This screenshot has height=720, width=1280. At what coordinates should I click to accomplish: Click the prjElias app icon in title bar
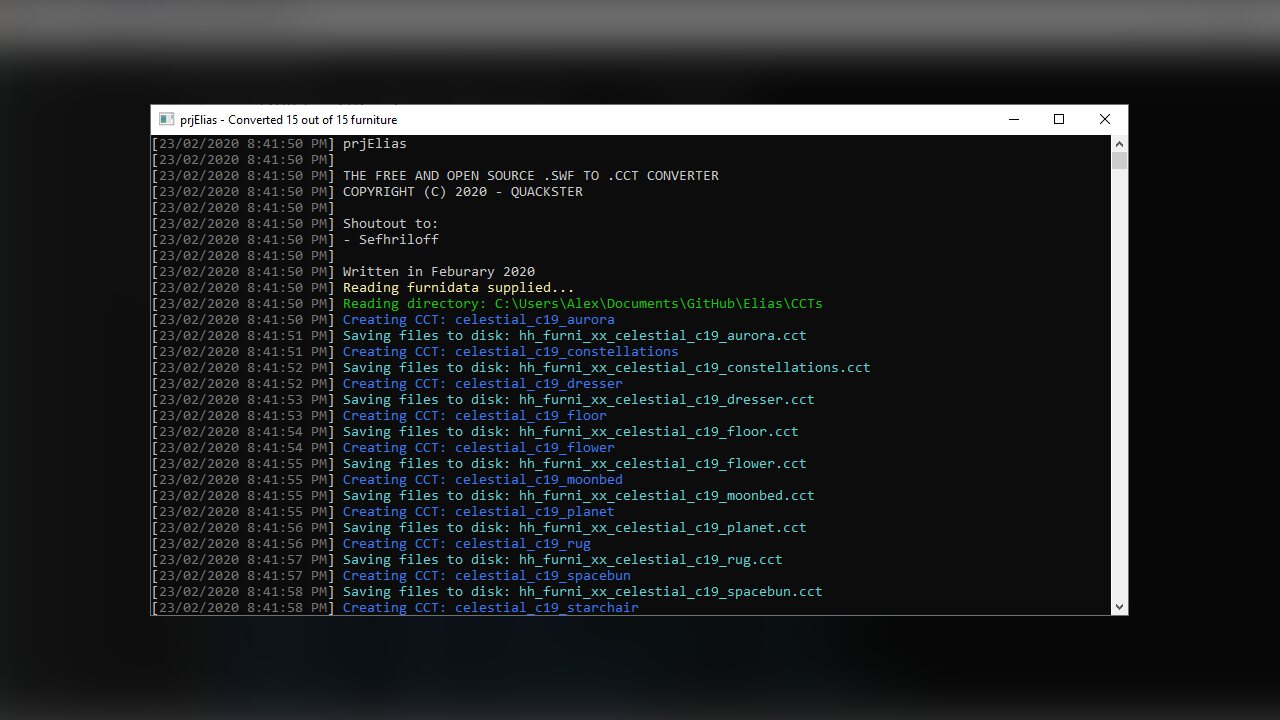coord(166,119)
